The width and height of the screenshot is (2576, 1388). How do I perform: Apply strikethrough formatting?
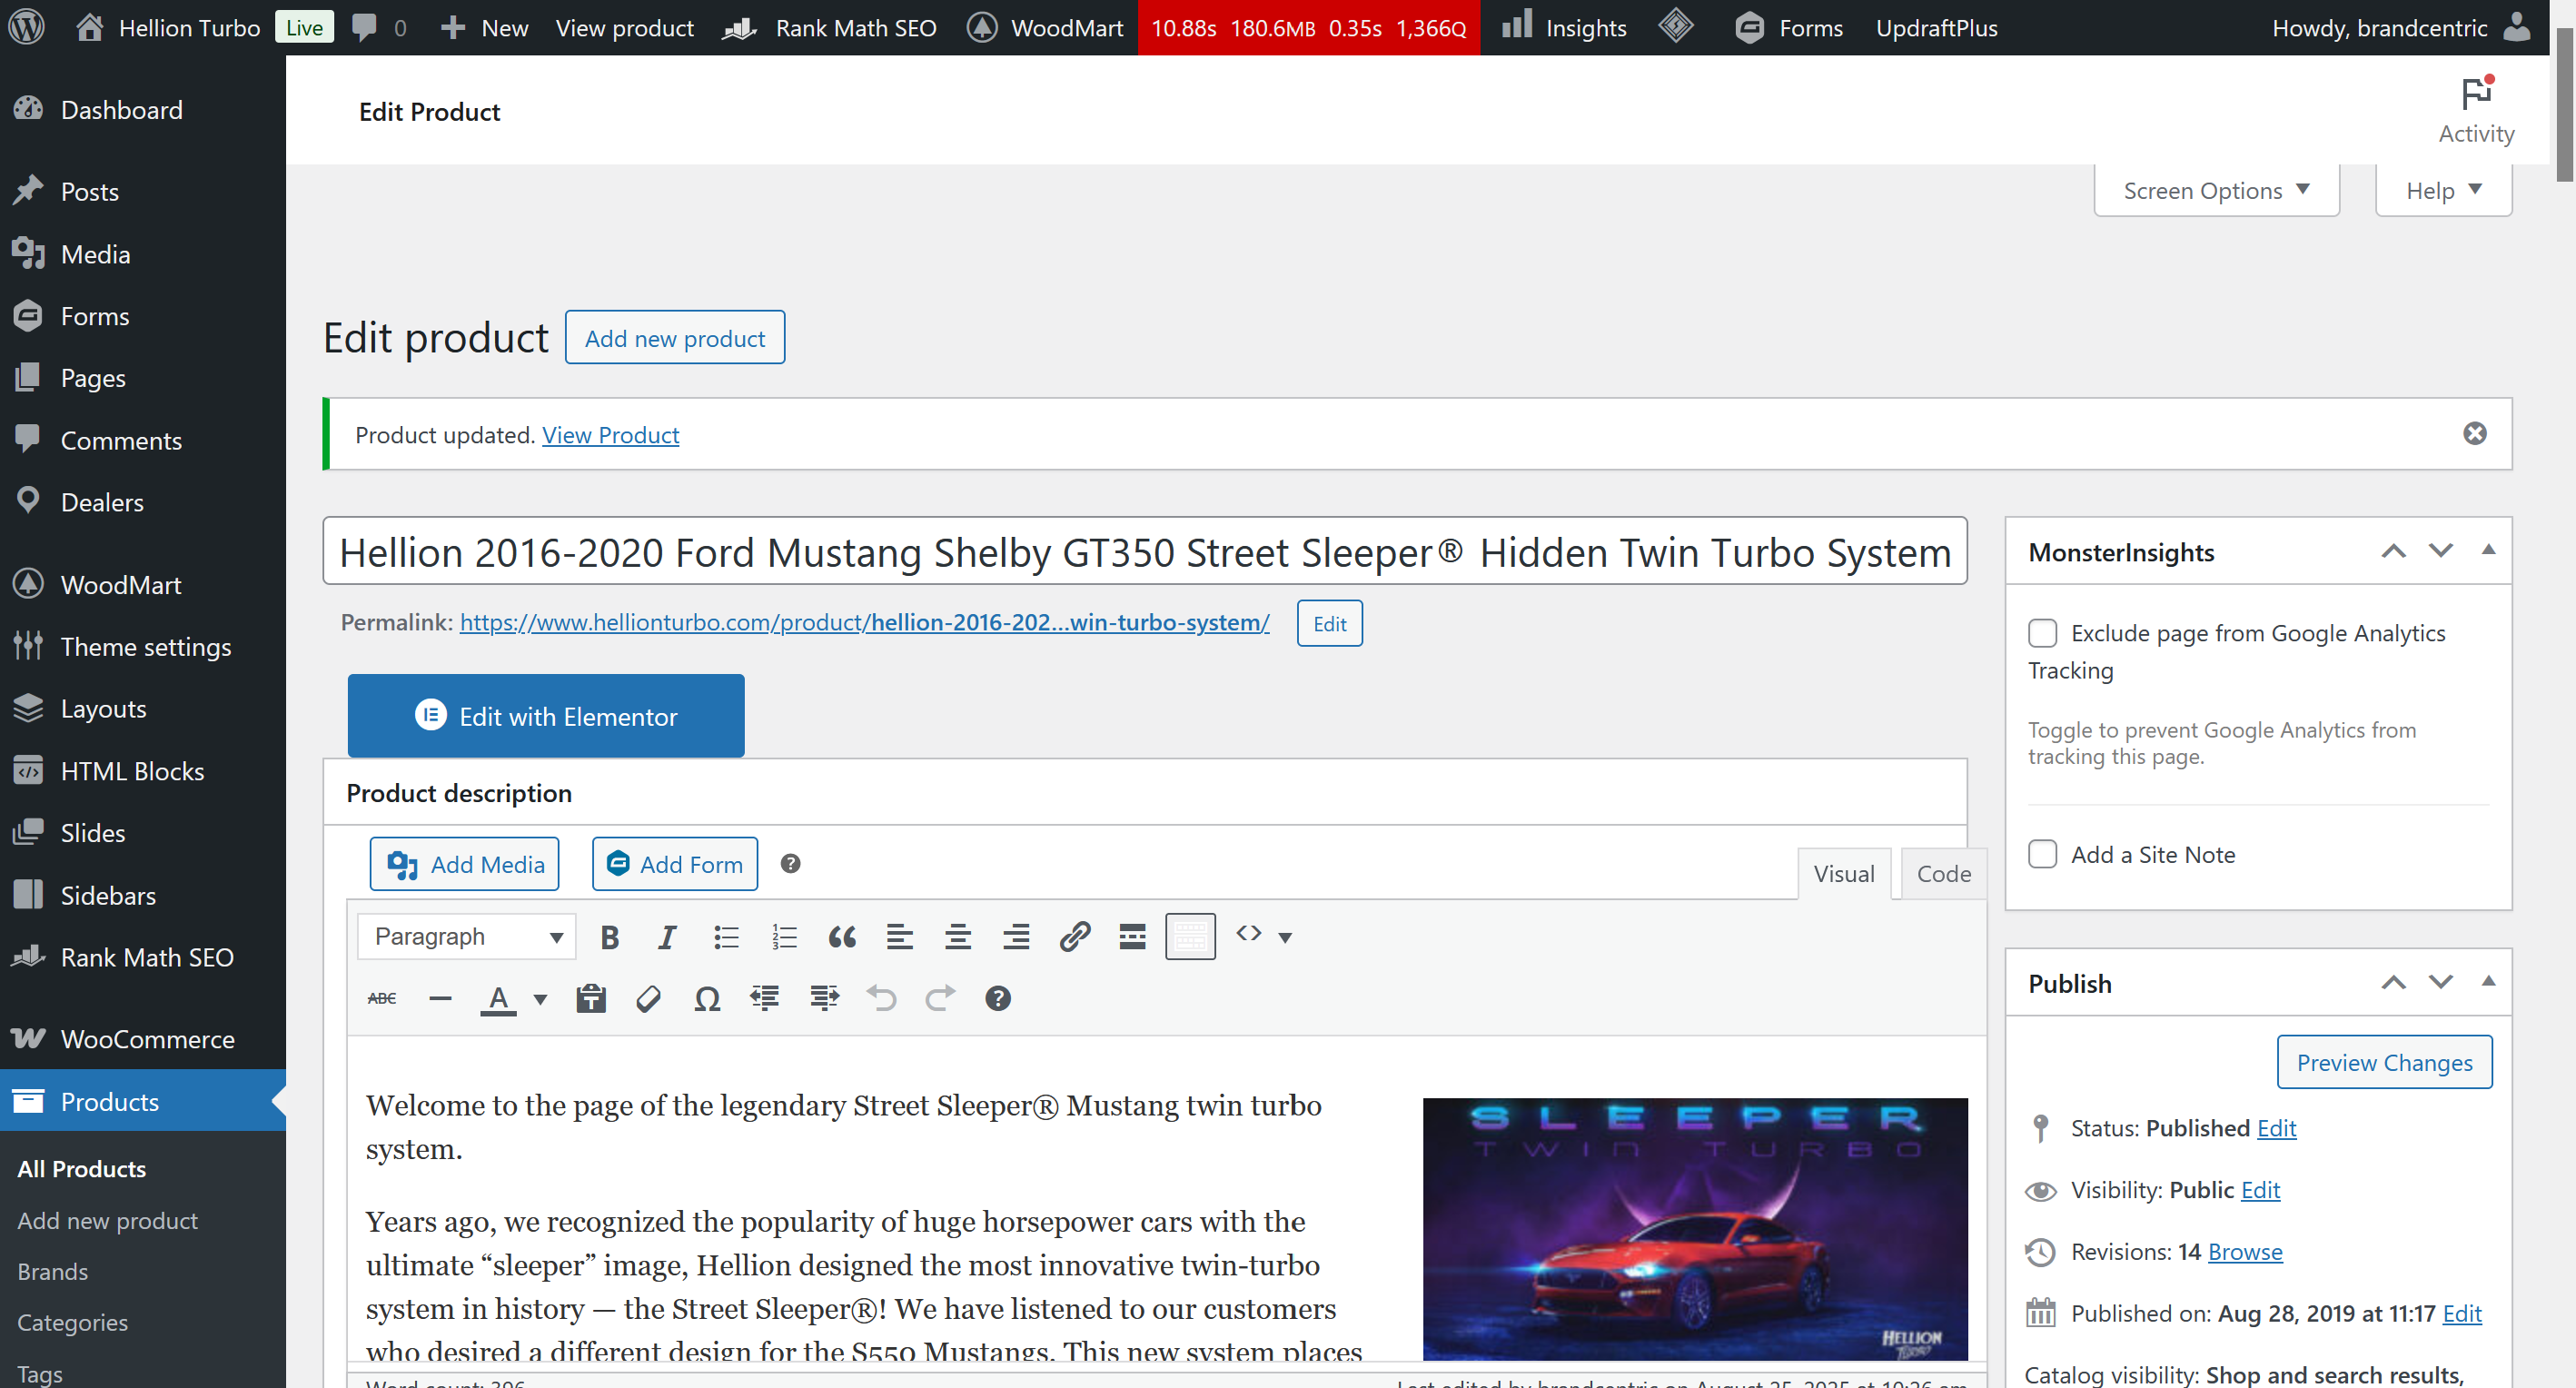[382, 998]
